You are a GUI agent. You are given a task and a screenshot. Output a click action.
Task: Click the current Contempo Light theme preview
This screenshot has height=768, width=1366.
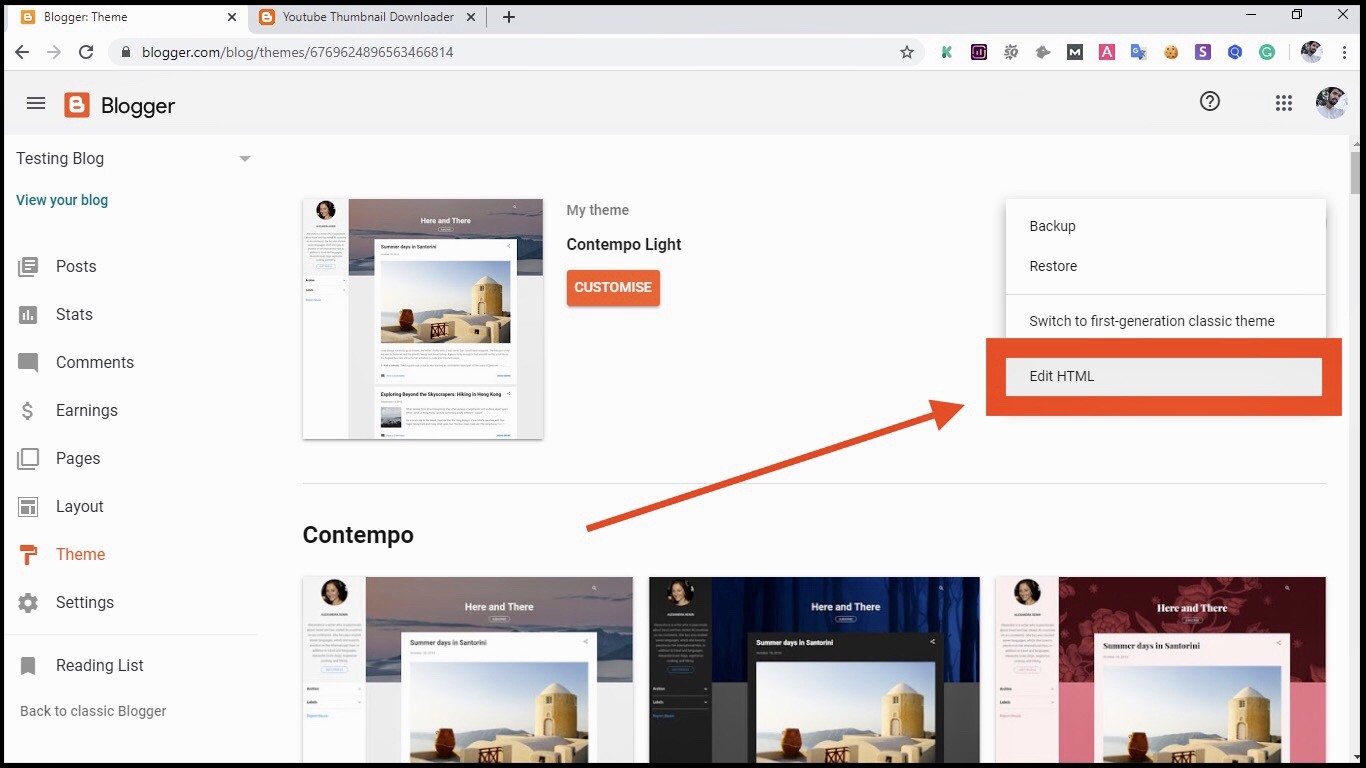(x=423, y=318)
